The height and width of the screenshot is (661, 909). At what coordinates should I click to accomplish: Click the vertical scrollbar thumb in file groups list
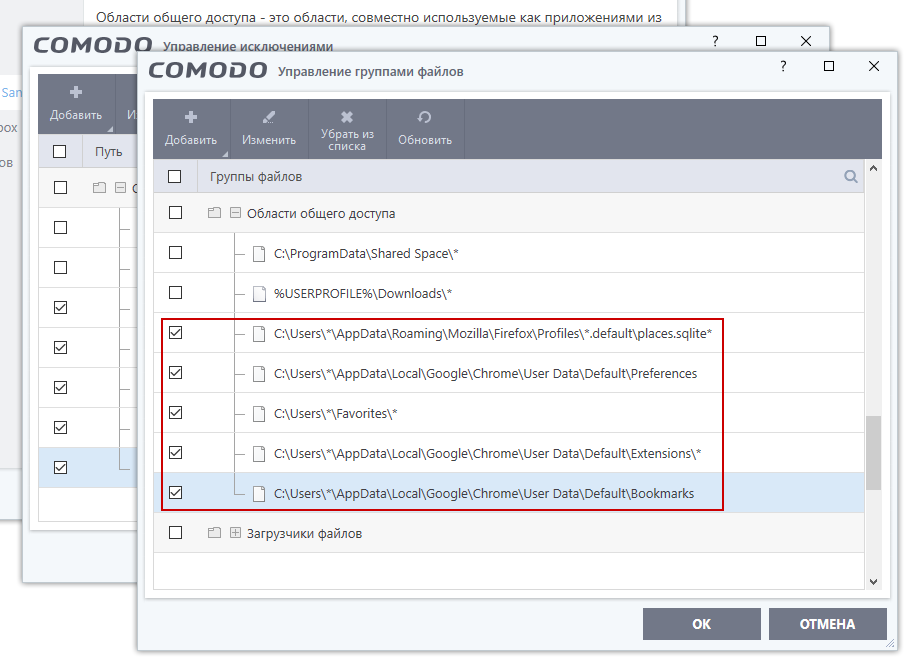tap(874, 453)
